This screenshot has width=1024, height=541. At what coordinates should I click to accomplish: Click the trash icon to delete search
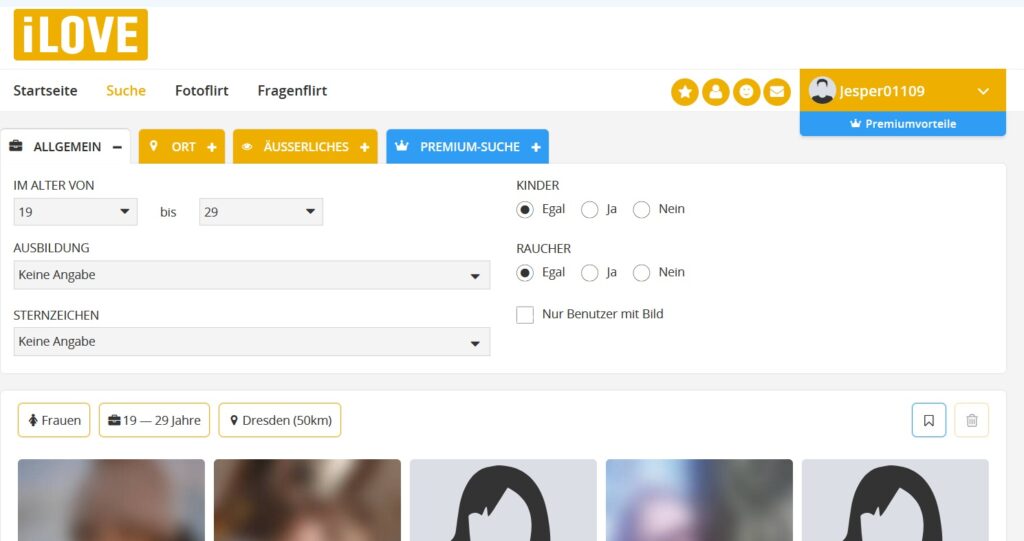(972, 420)
